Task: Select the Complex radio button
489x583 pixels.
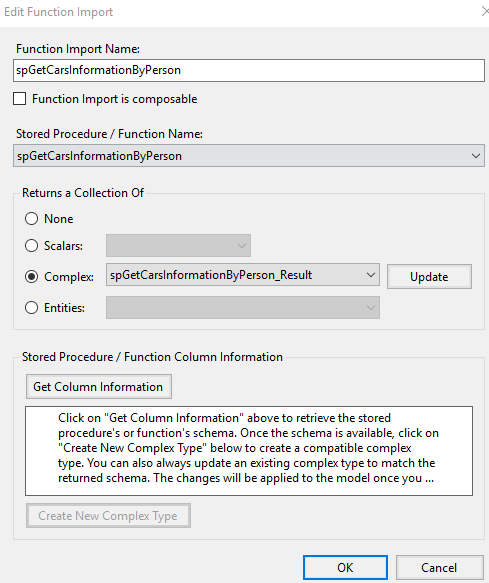Action: pyautogui.click(x=32, y=277)
